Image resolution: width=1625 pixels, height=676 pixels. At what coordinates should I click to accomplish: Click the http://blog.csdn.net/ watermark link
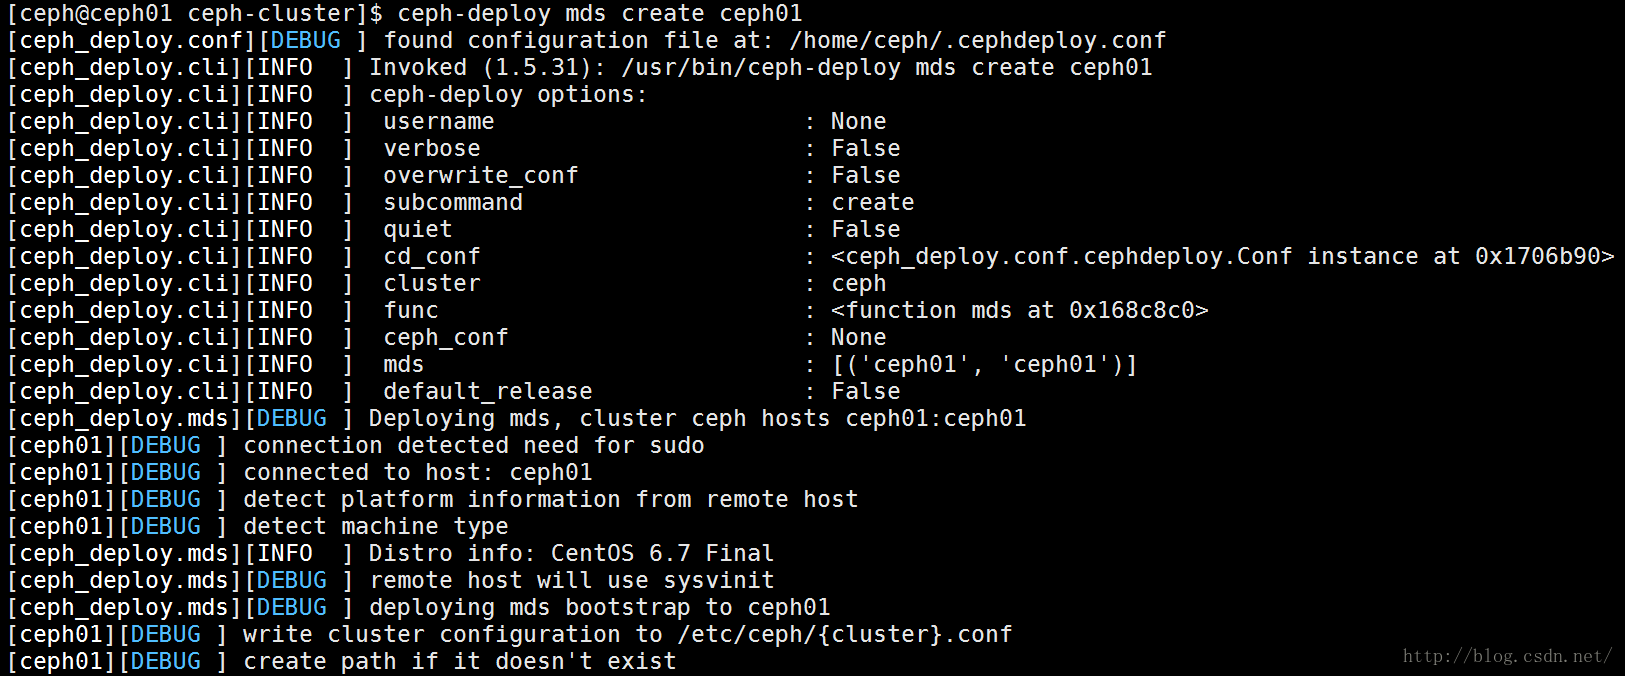point(1507,656)
